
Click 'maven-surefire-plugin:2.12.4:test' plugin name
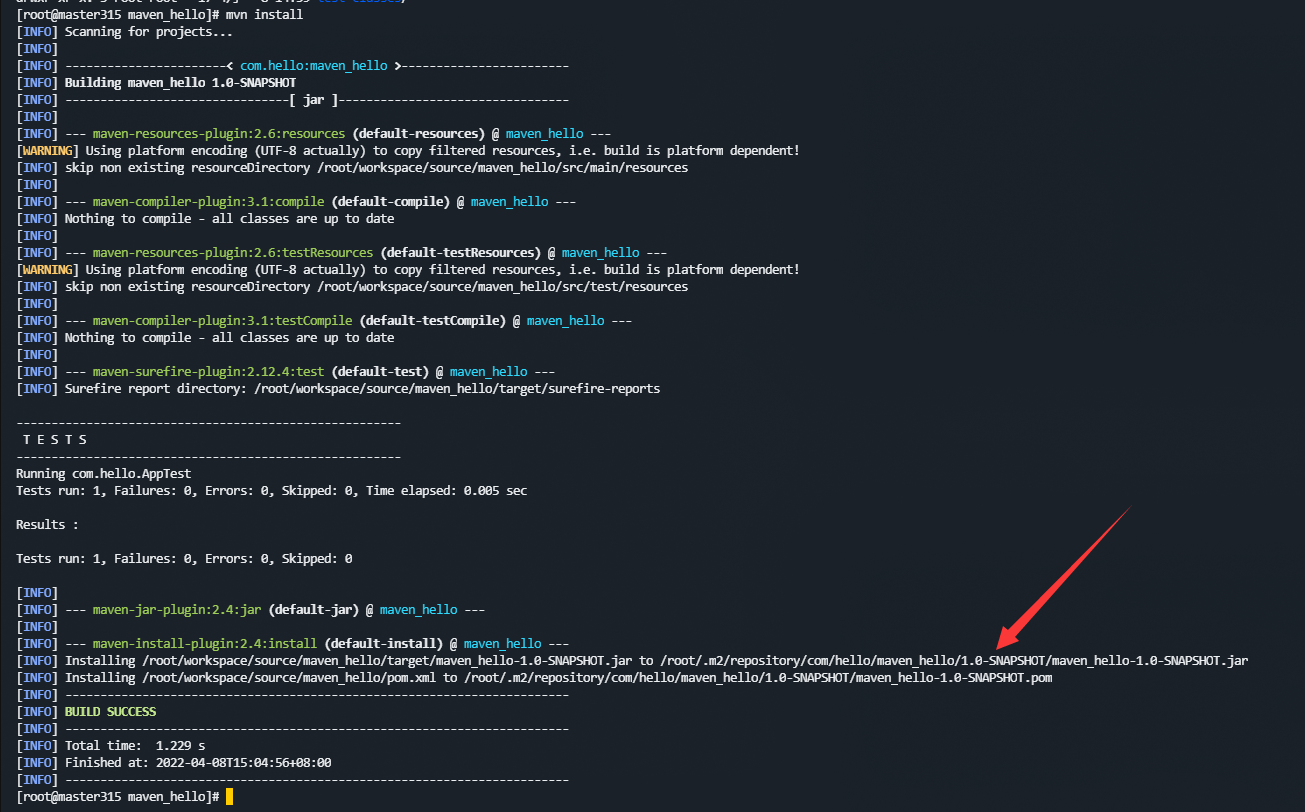208,372
